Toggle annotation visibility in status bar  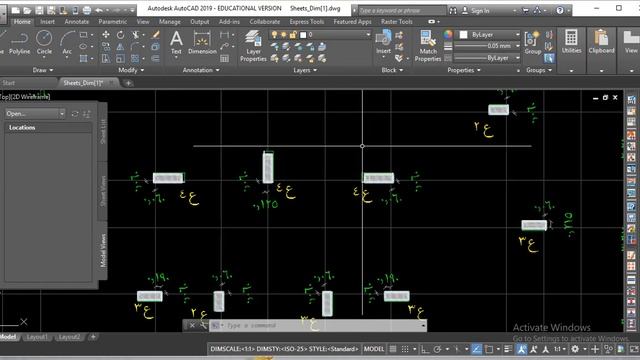tap(522, 349)
